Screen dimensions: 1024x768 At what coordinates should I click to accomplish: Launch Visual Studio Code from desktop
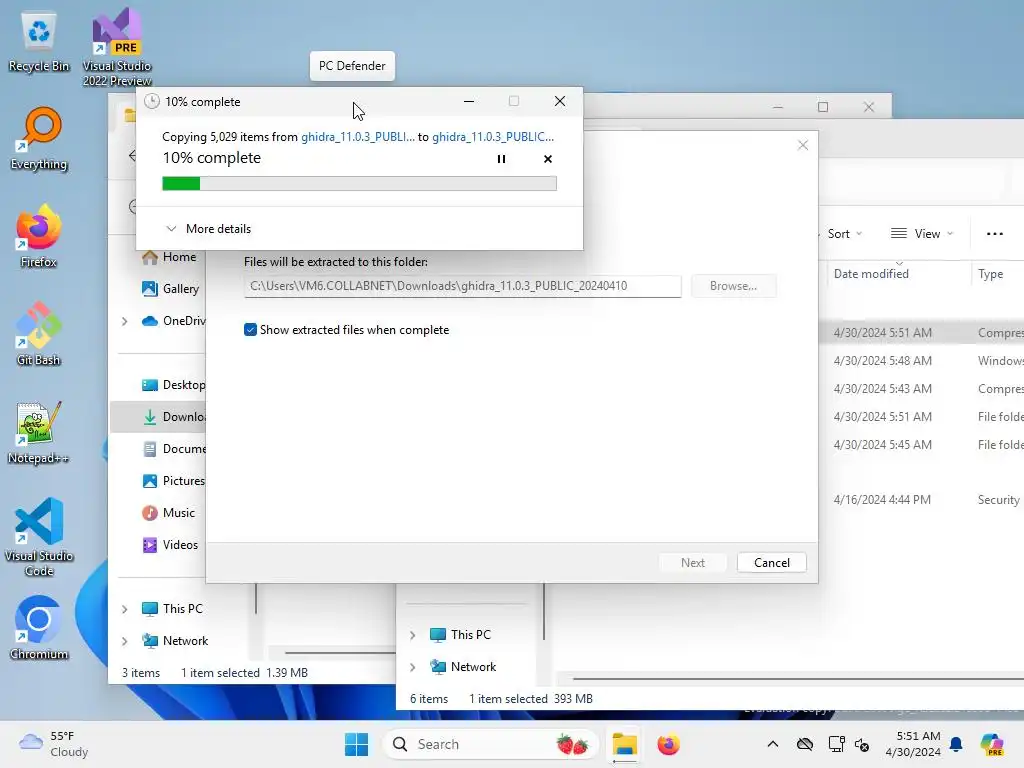click(39, 537)
